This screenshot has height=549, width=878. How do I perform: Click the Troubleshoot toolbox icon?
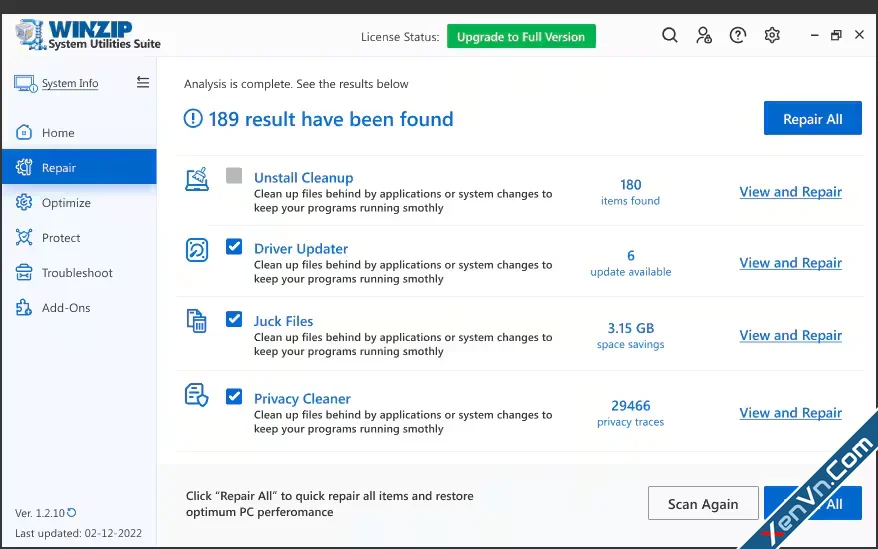click(24, 272)
